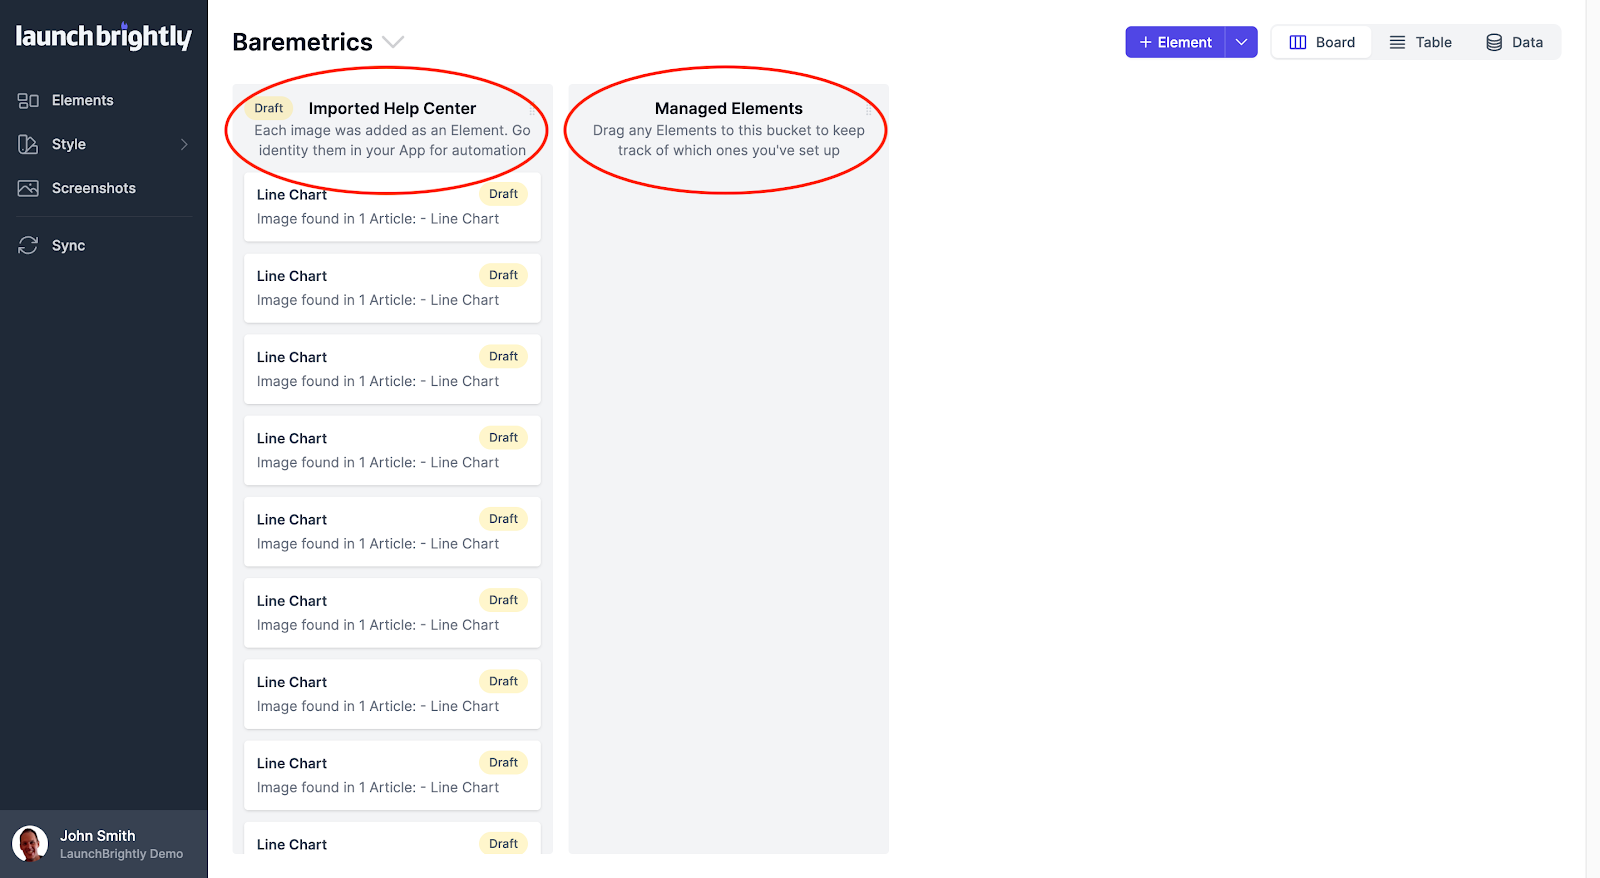Open the Baremetrics project dropdown chevron
The height and width of the screenshot is (878, 1600).
coord(393,42)
